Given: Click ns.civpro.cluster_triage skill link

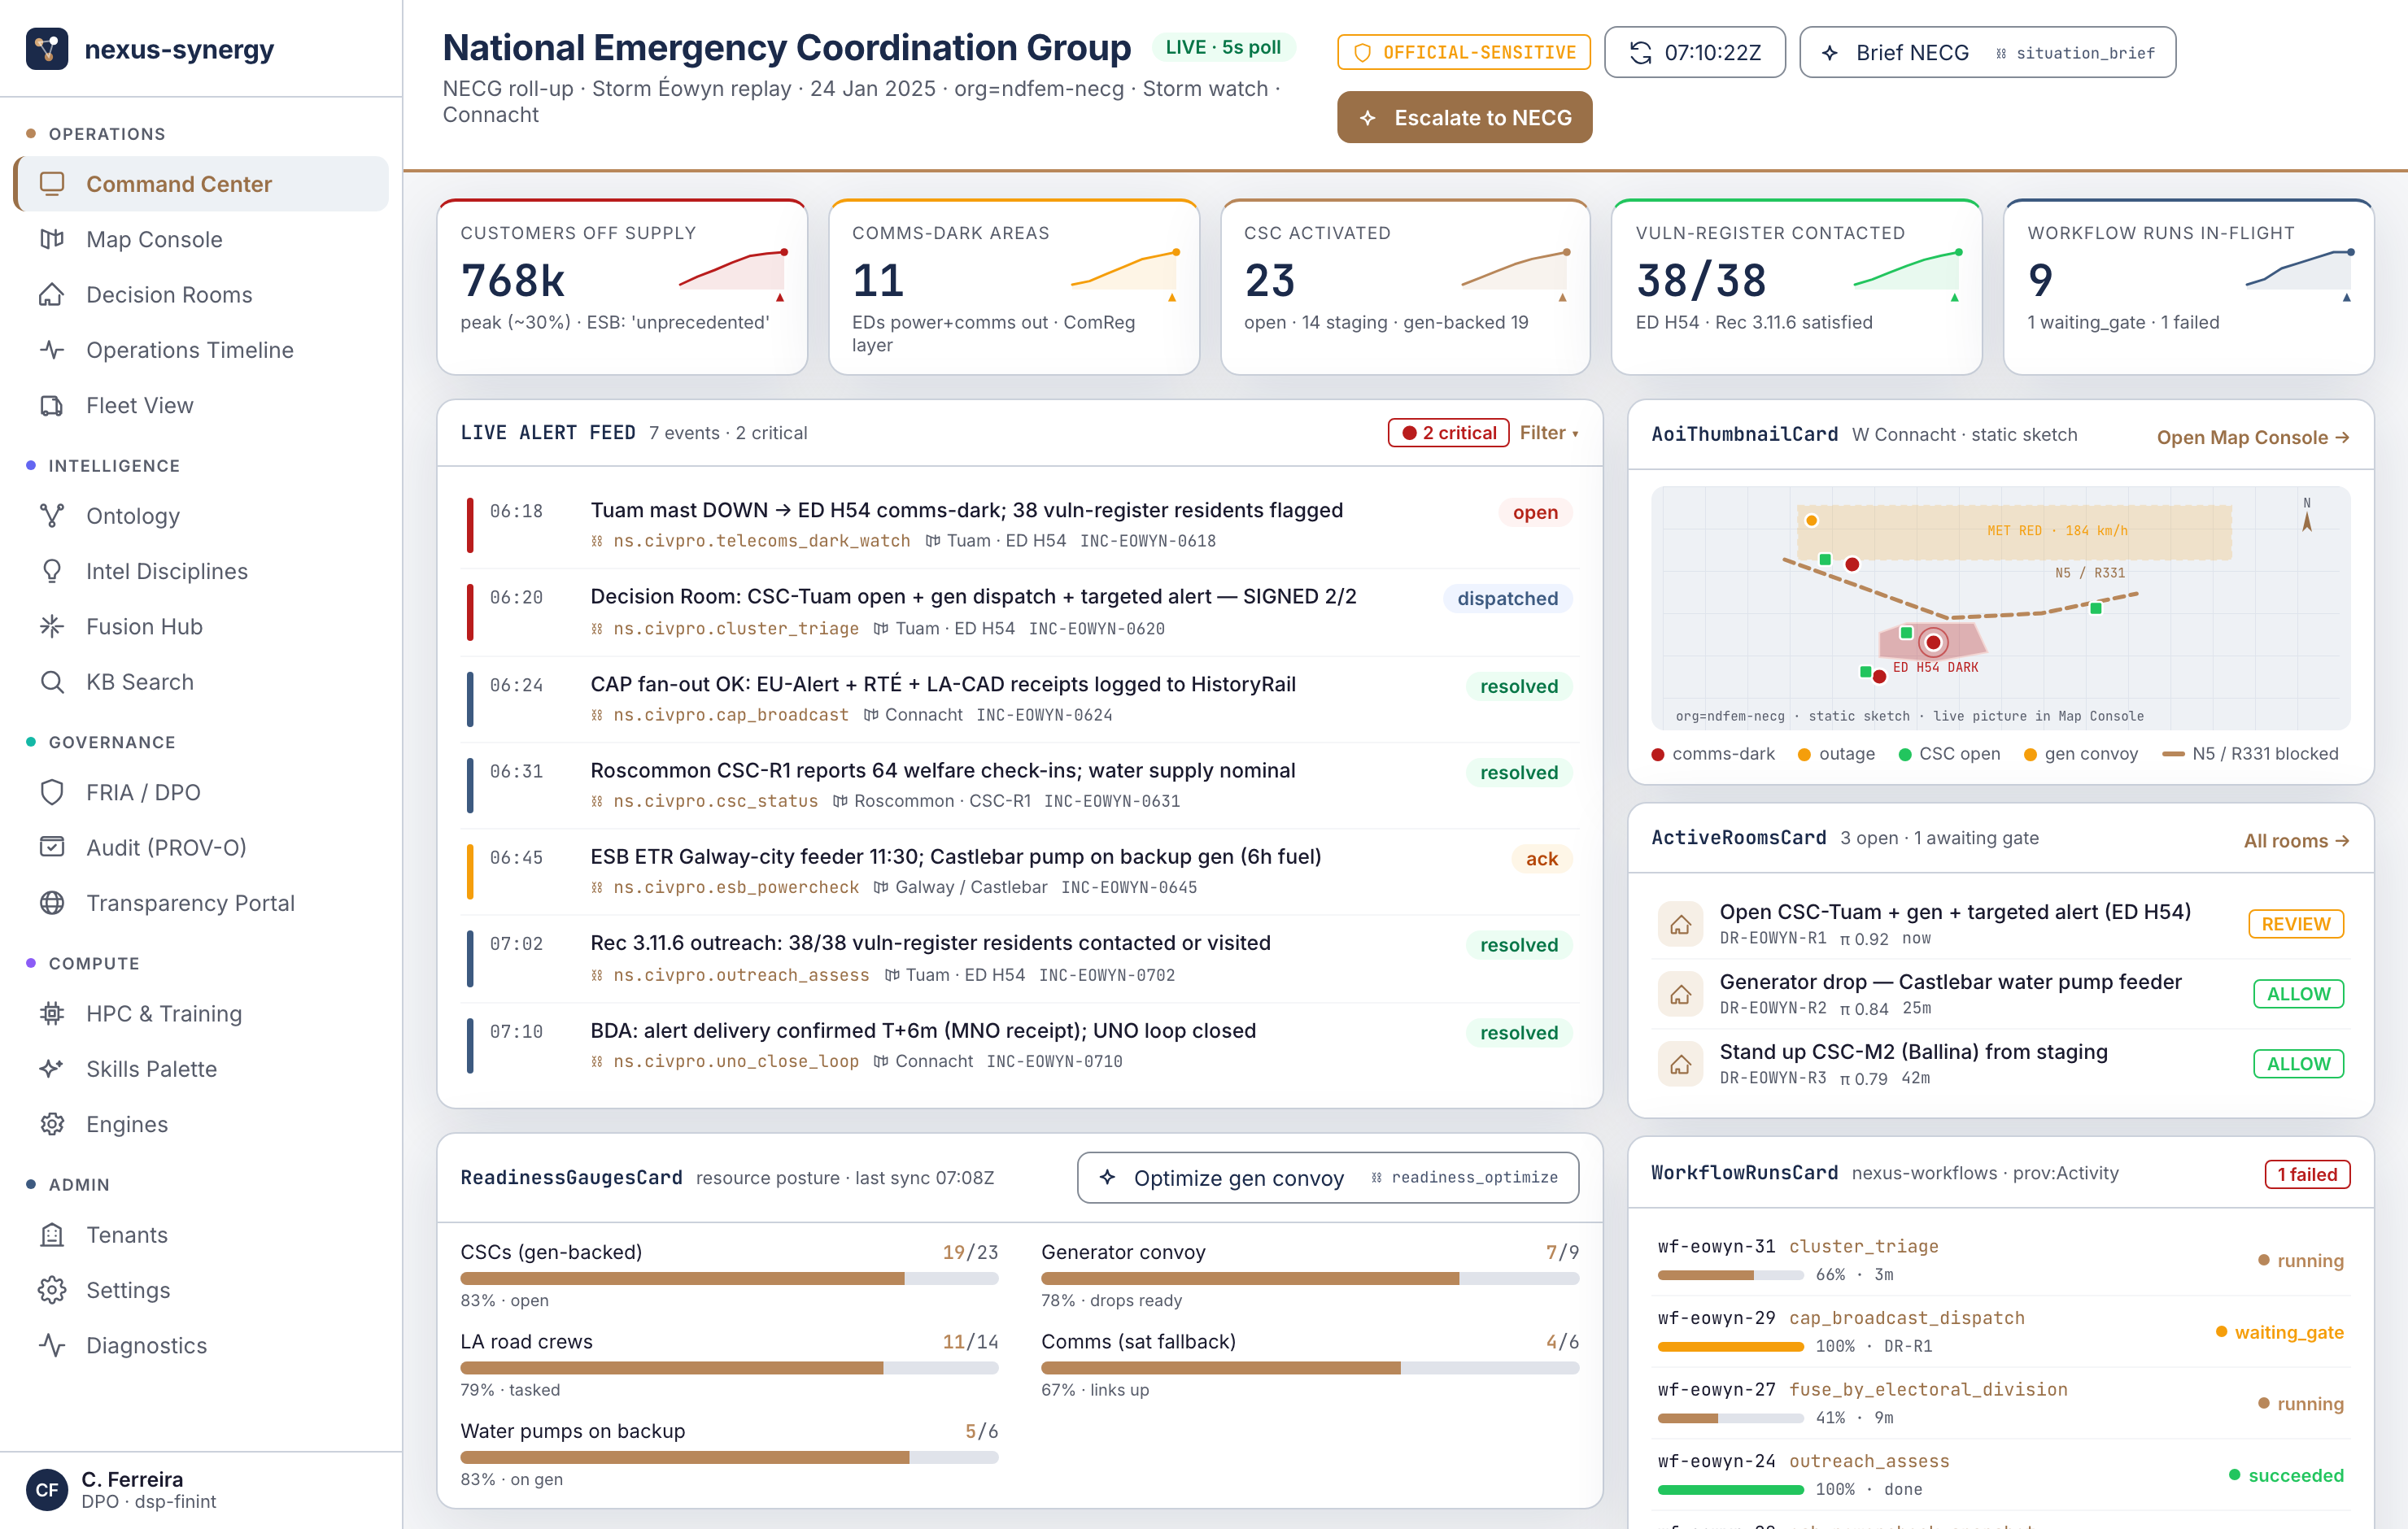Looking at the screenshot, I should 736,628.
